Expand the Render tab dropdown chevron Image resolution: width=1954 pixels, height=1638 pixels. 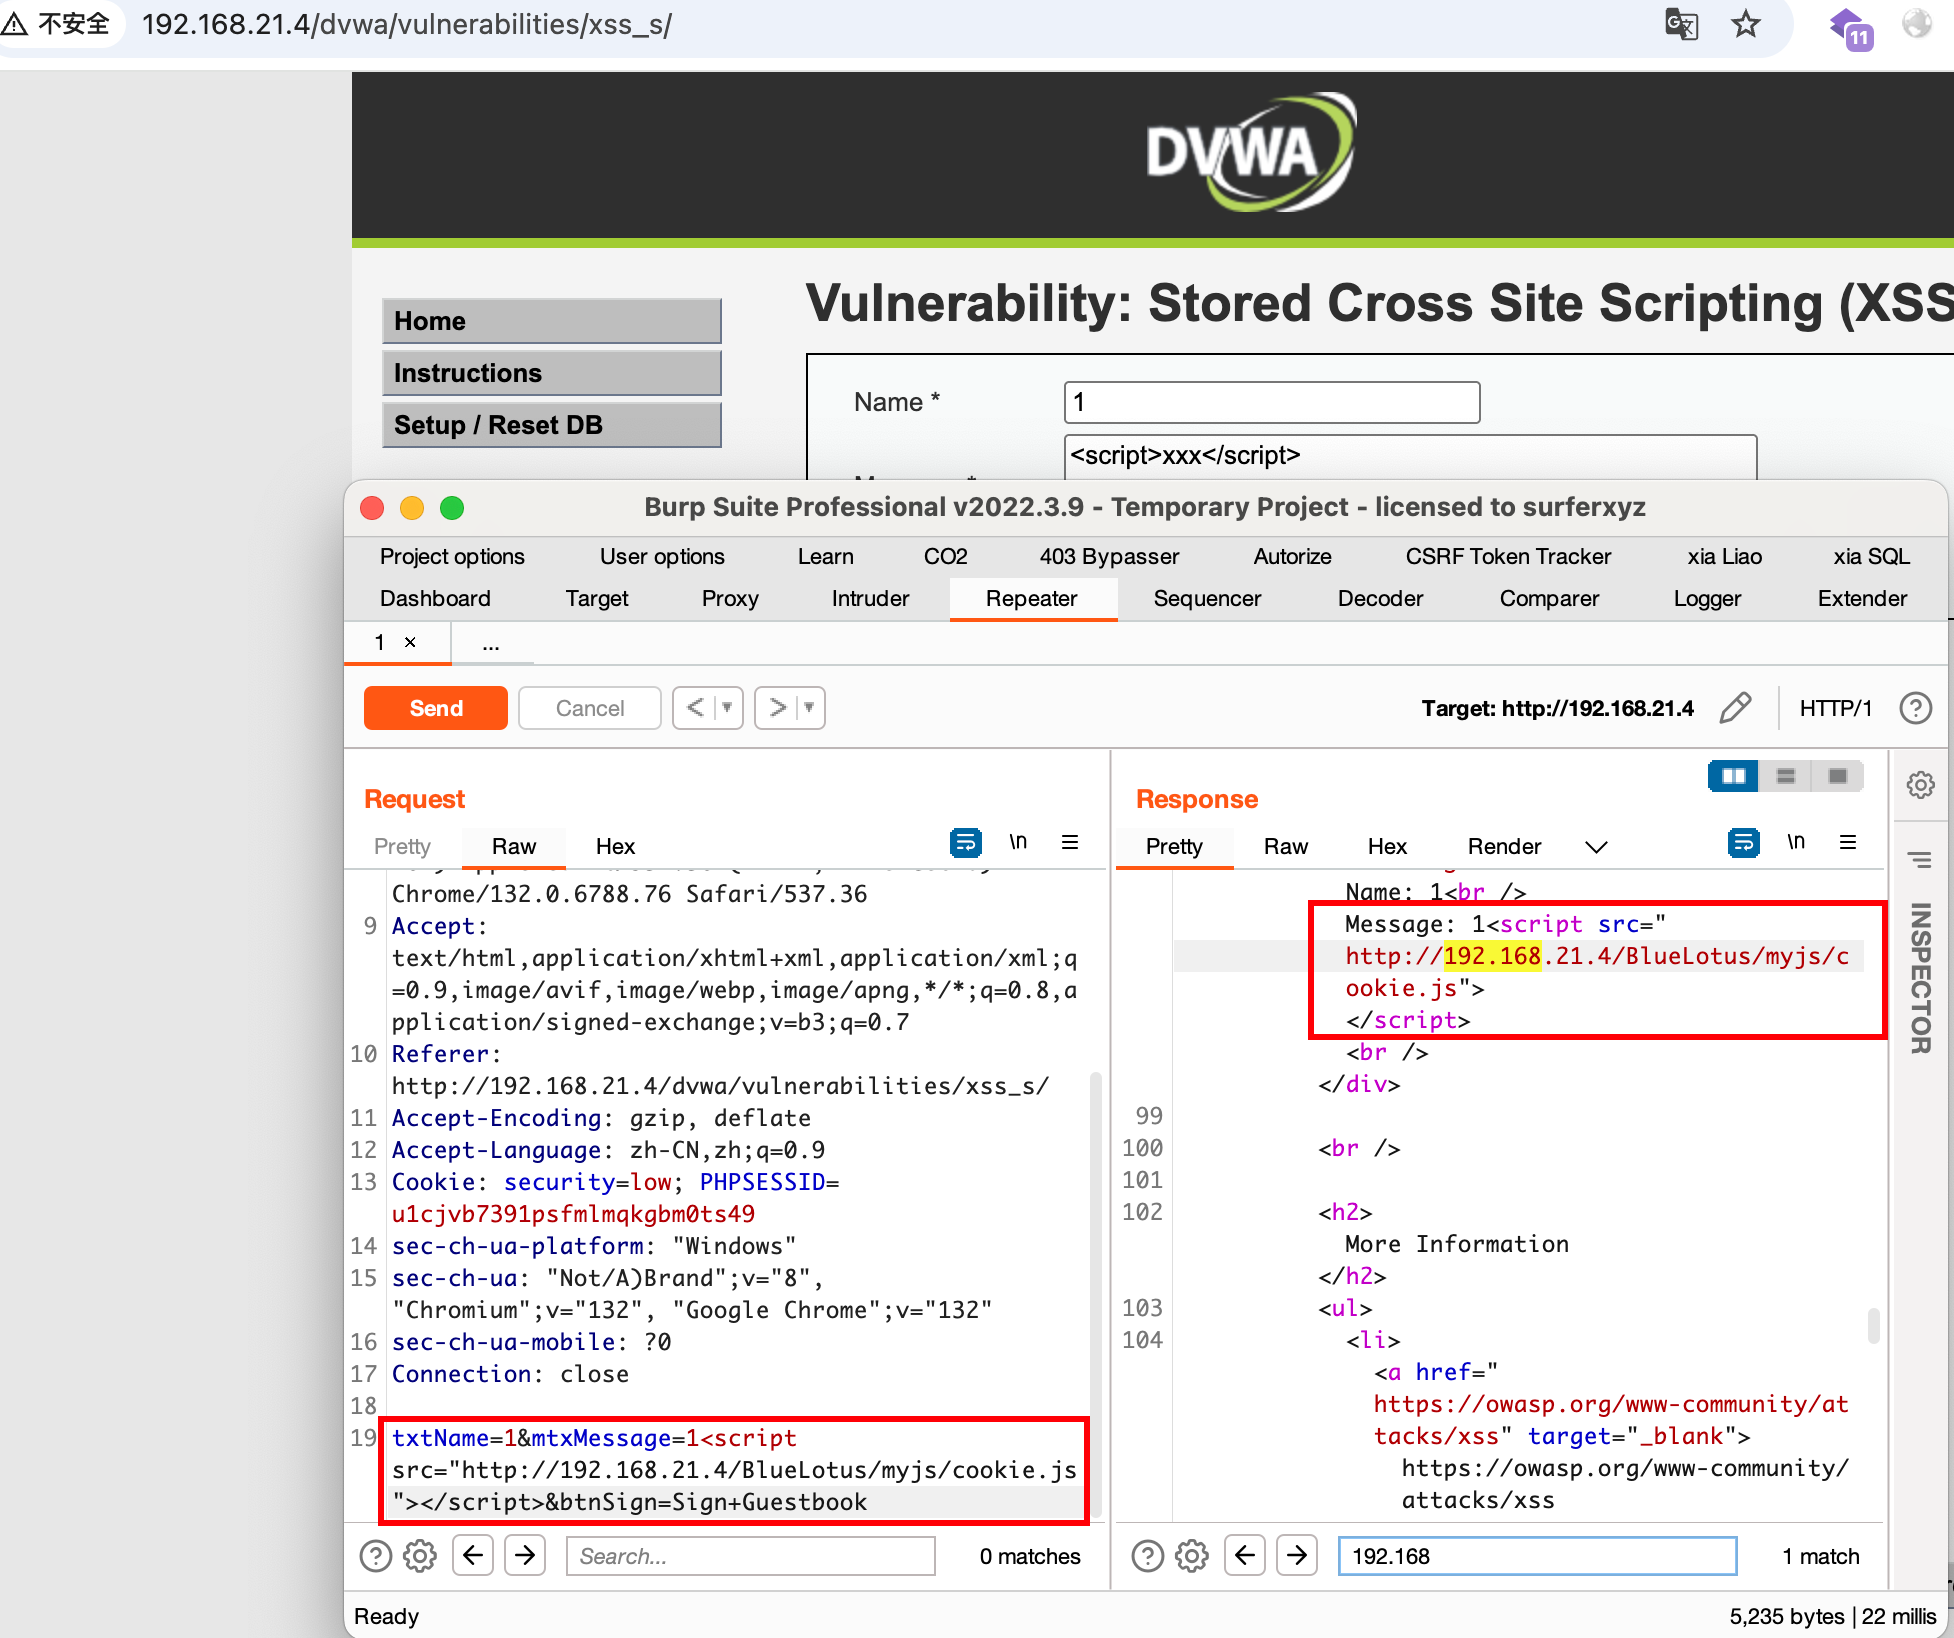click(x=1596, y=847)
